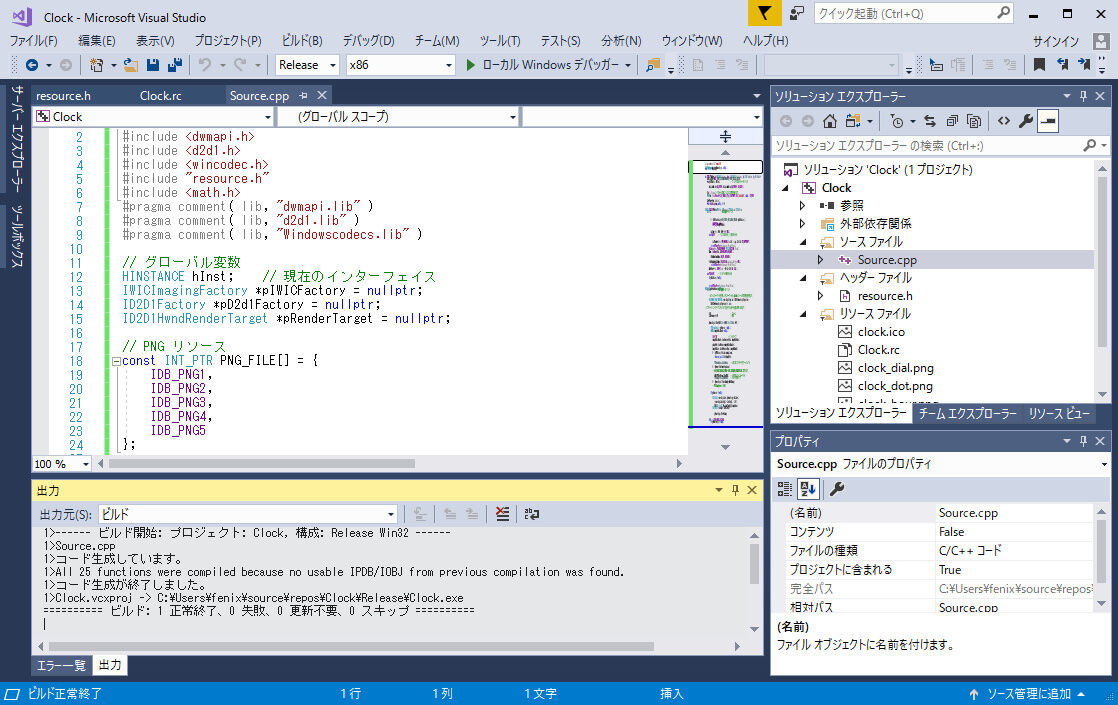Switch to the エラー一覧 tab
The width and height of the screenshot is (1118, 705).
(61, 665)
